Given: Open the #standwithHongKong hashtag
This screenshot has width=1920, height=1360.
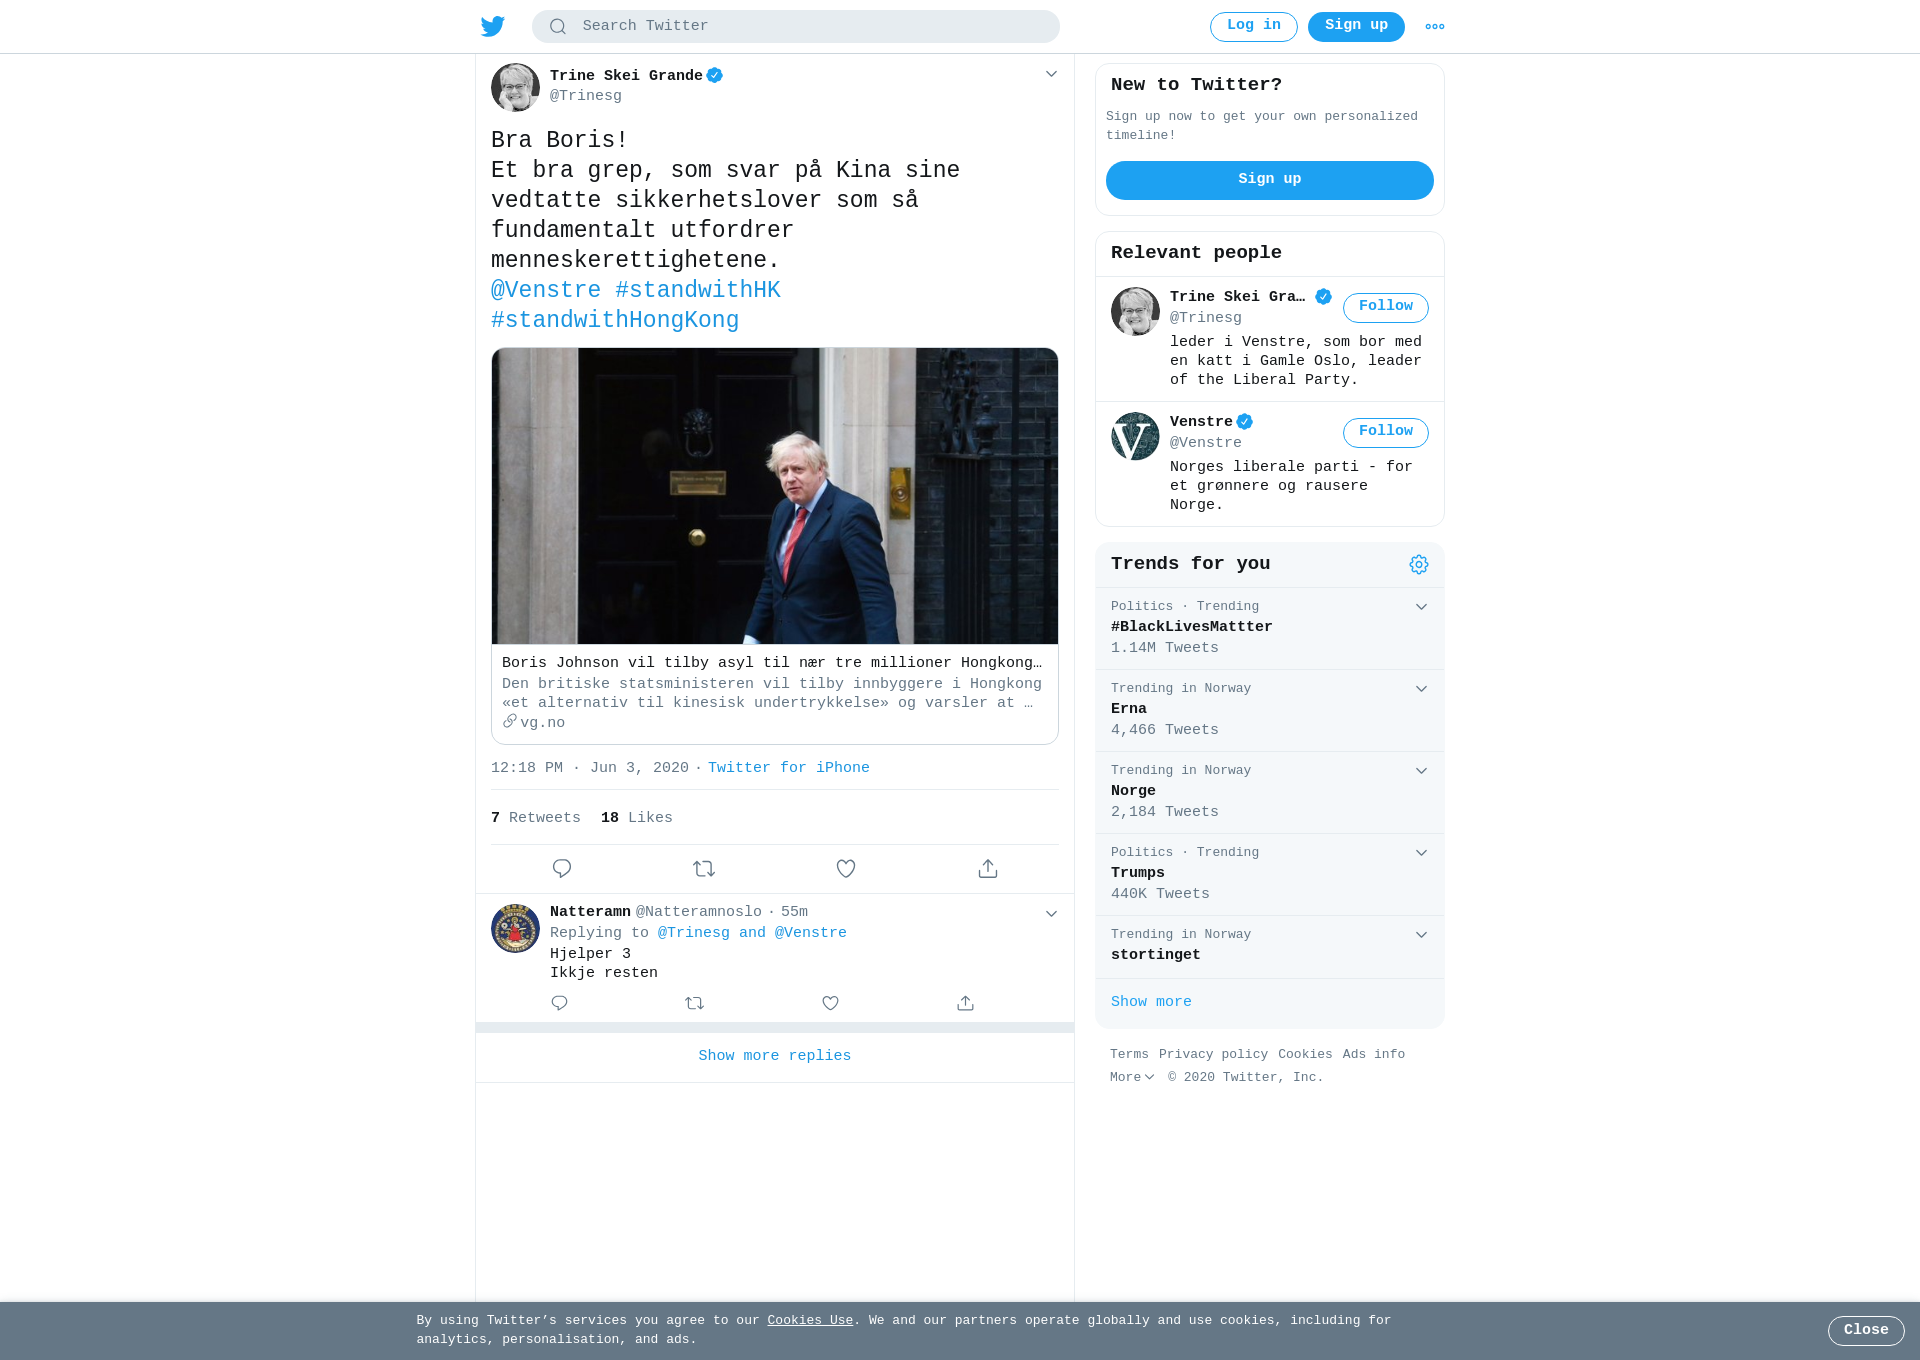Looking at the screenshot, I should pyautogui.click(x=615, y=321).
